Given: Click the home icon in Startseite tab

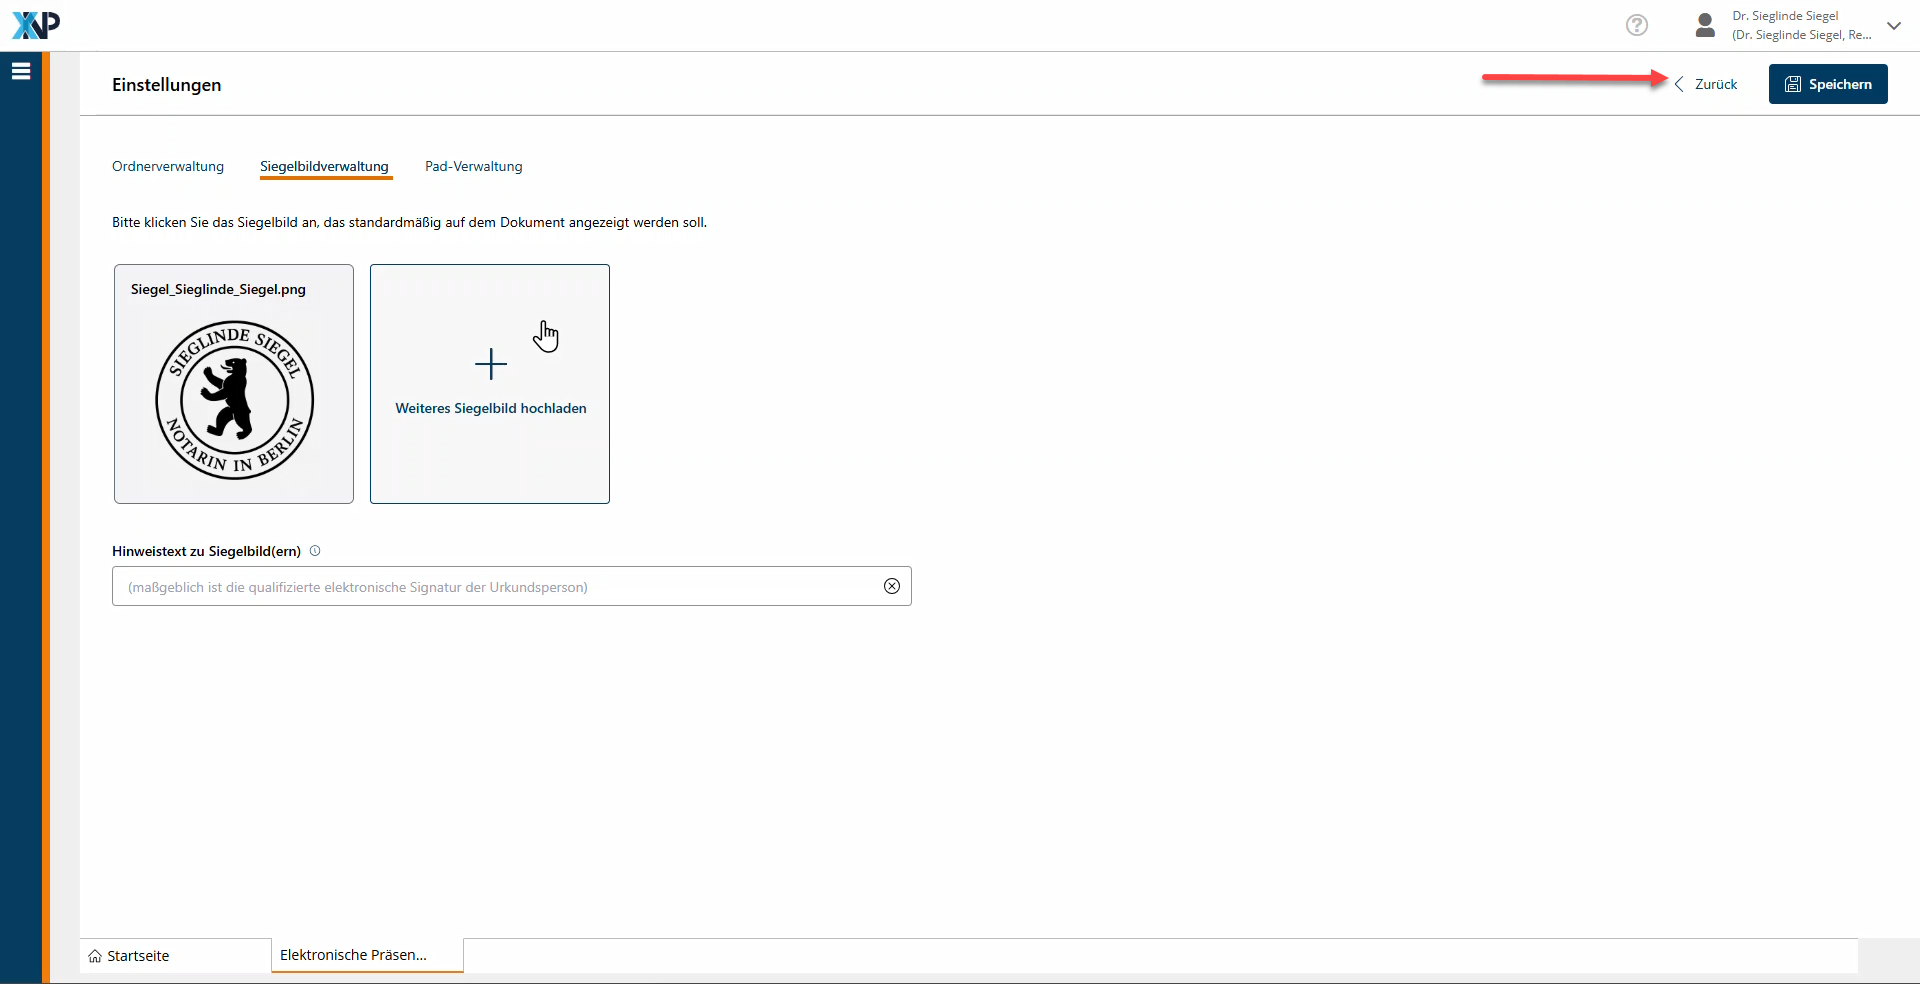Looking at the screenshot, I should [95, 957].
